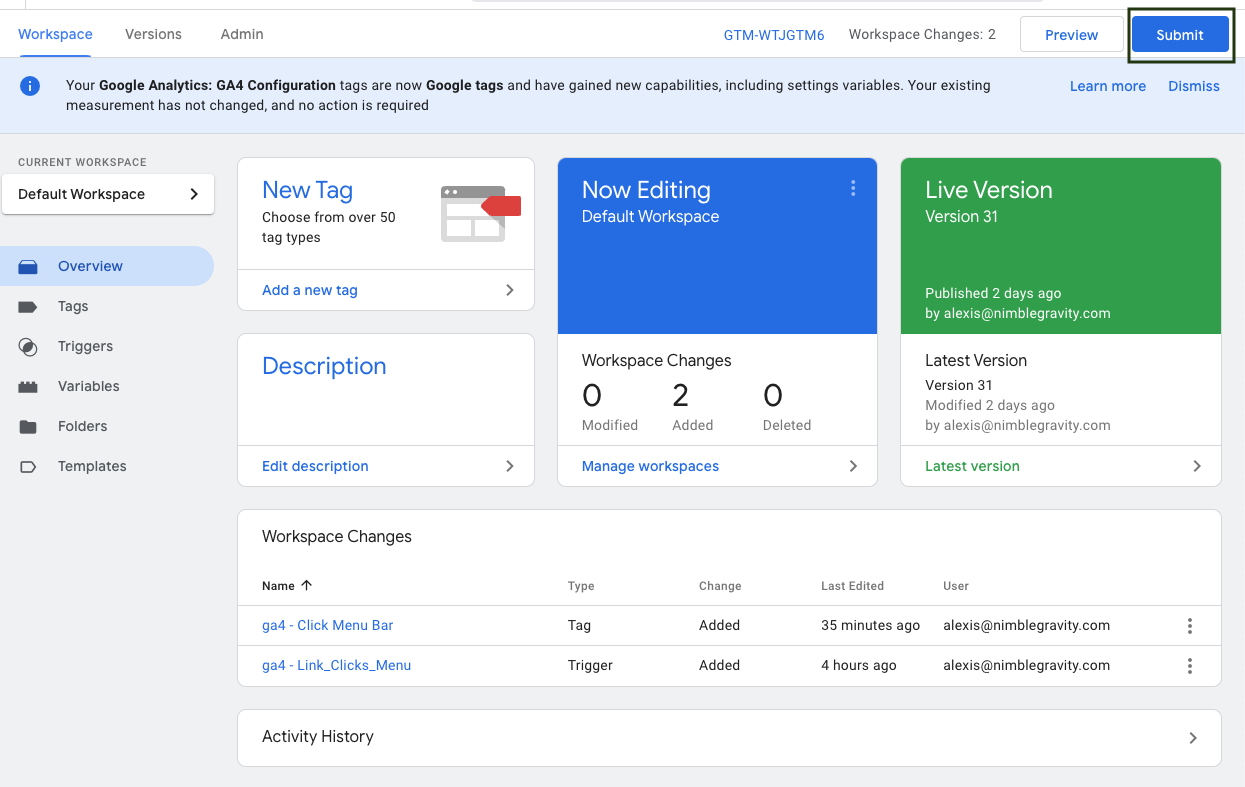1245x787 pixels.
Task: Open the ga4 - Click Menu Bar tag
Action: (327, 625)
